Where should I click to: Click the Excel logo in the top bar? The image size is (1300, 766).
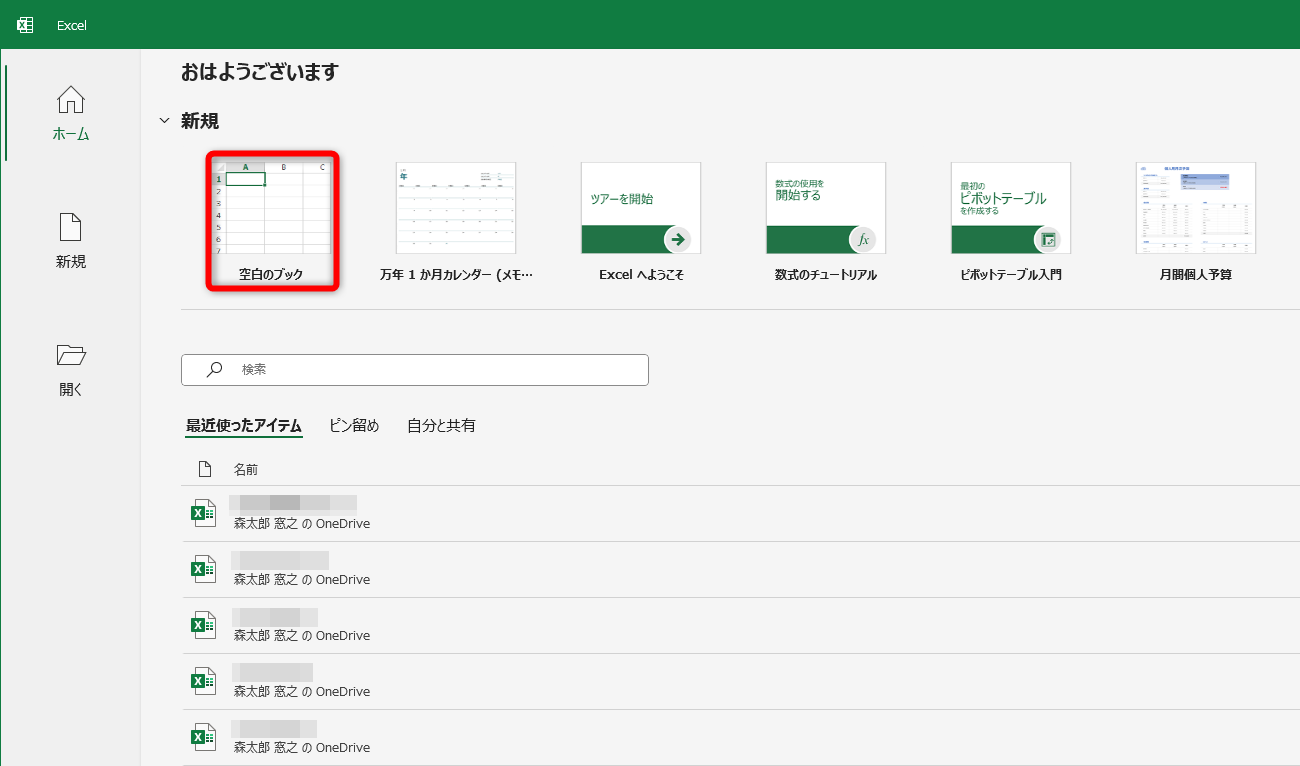(24, 24)
